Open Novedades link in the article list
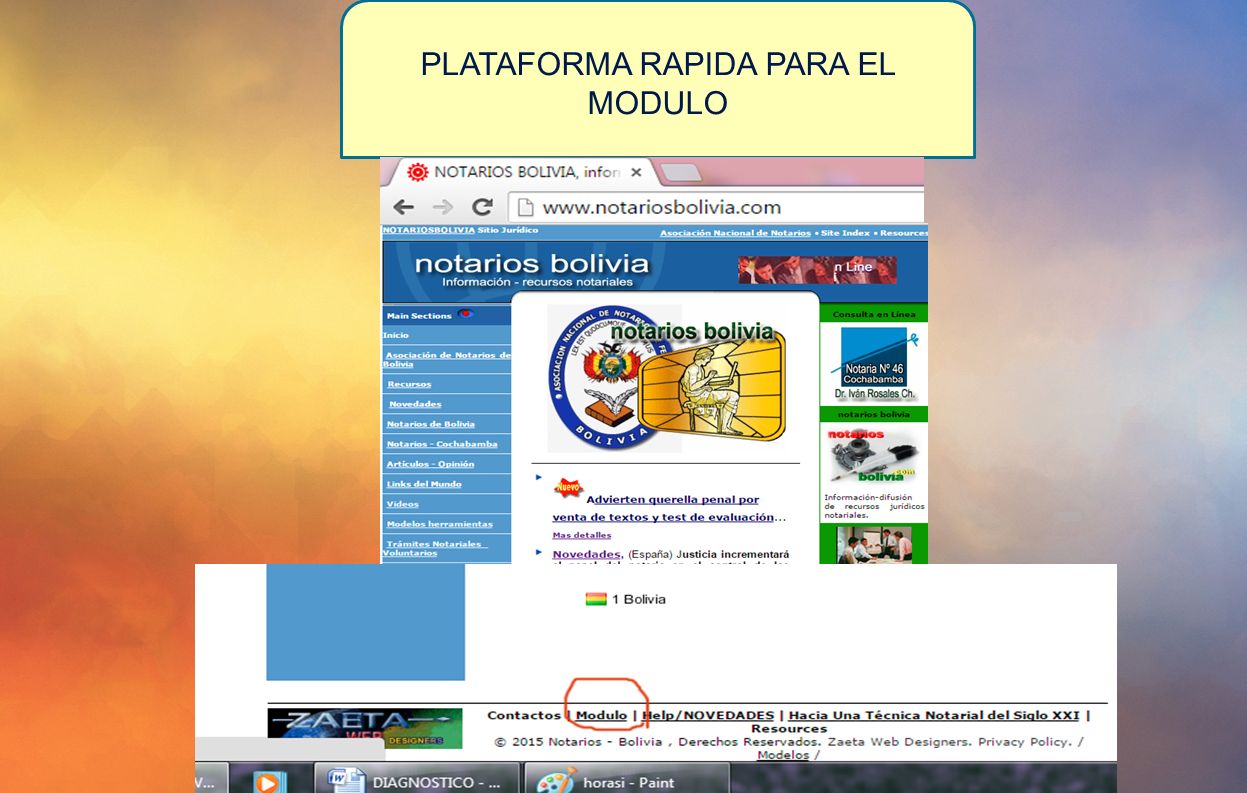 coord(586,554)
